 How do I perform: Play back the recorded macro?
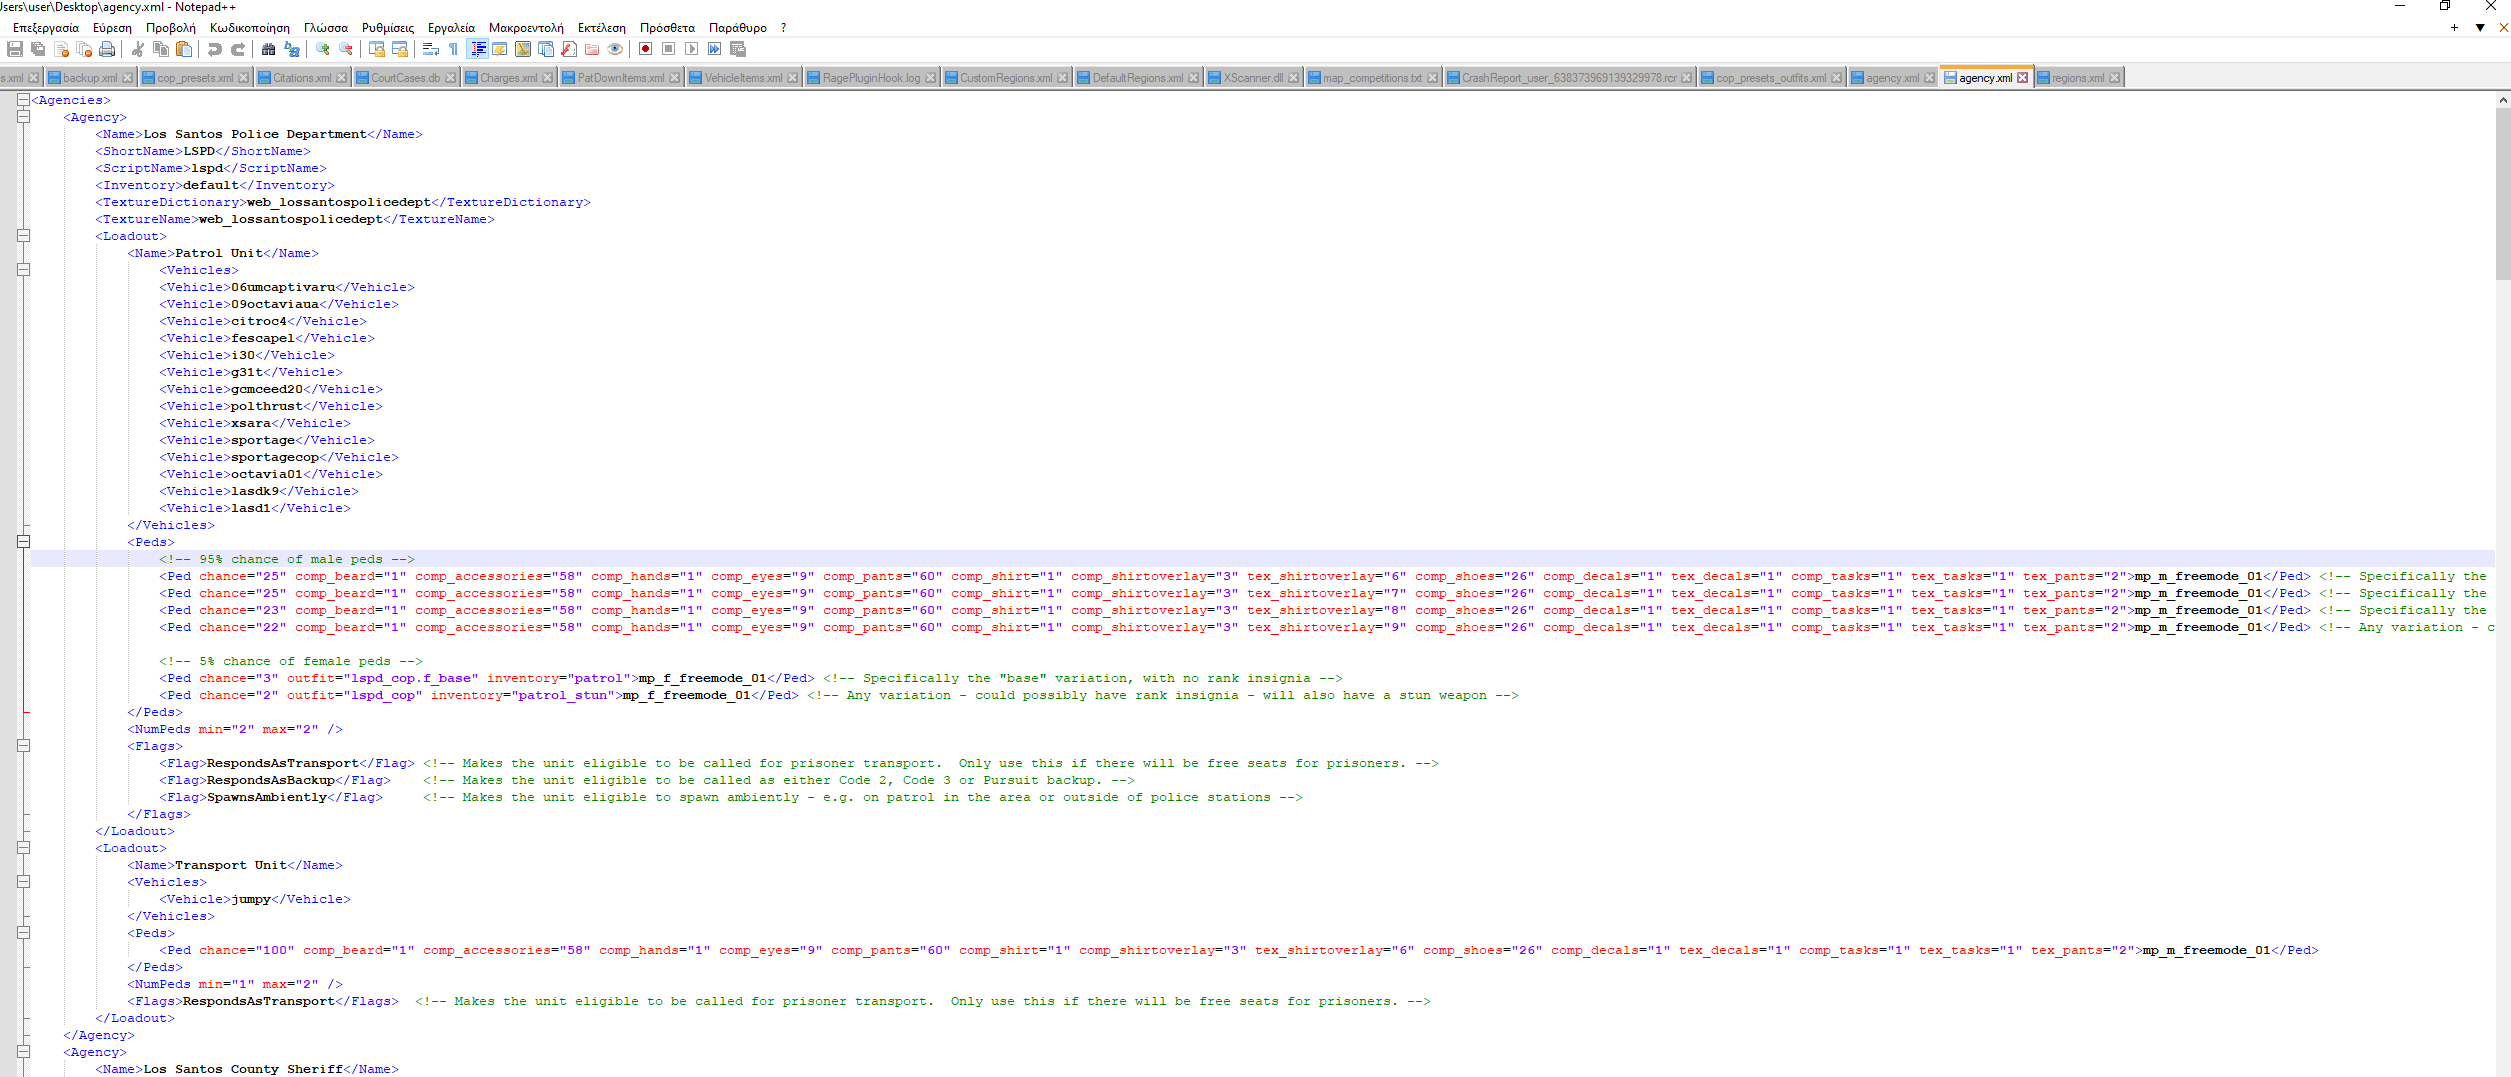tap(691, 49)
